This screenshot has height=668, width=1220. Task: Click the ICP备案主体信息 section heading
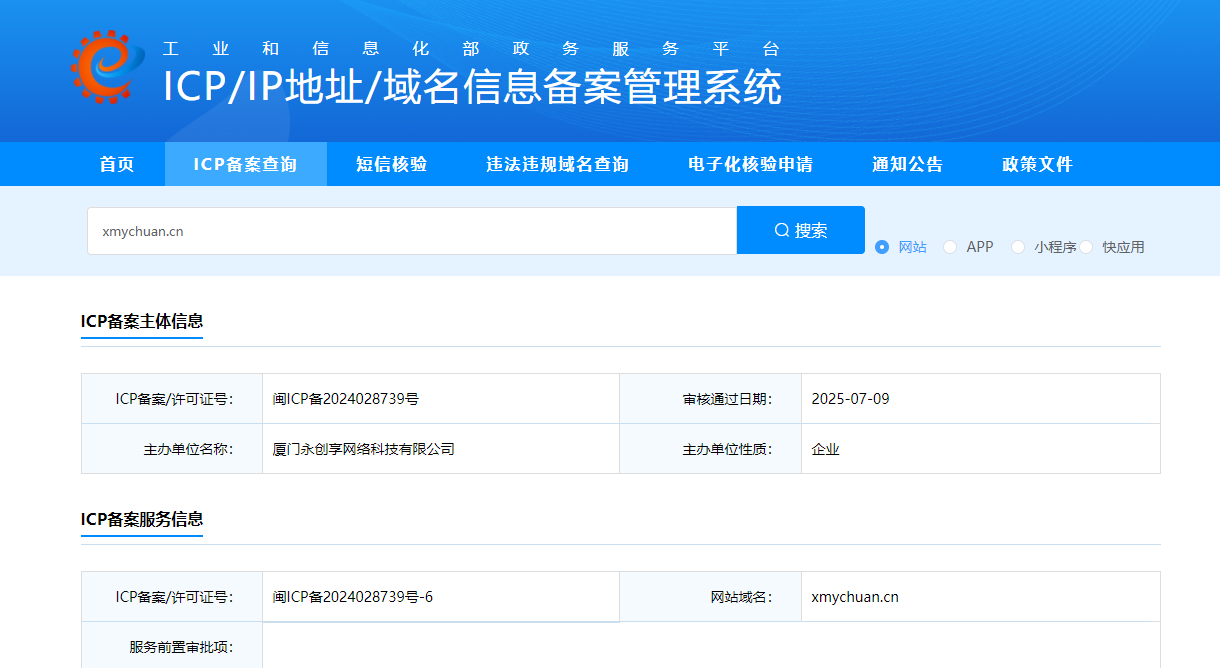tap(142, 321)
